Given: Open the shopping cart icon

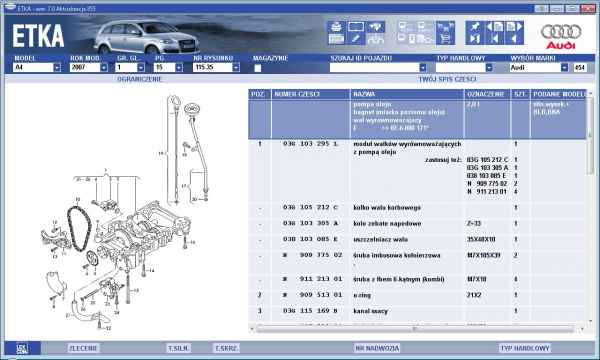Looking at the screenshot, I should [x=445, y=39].
